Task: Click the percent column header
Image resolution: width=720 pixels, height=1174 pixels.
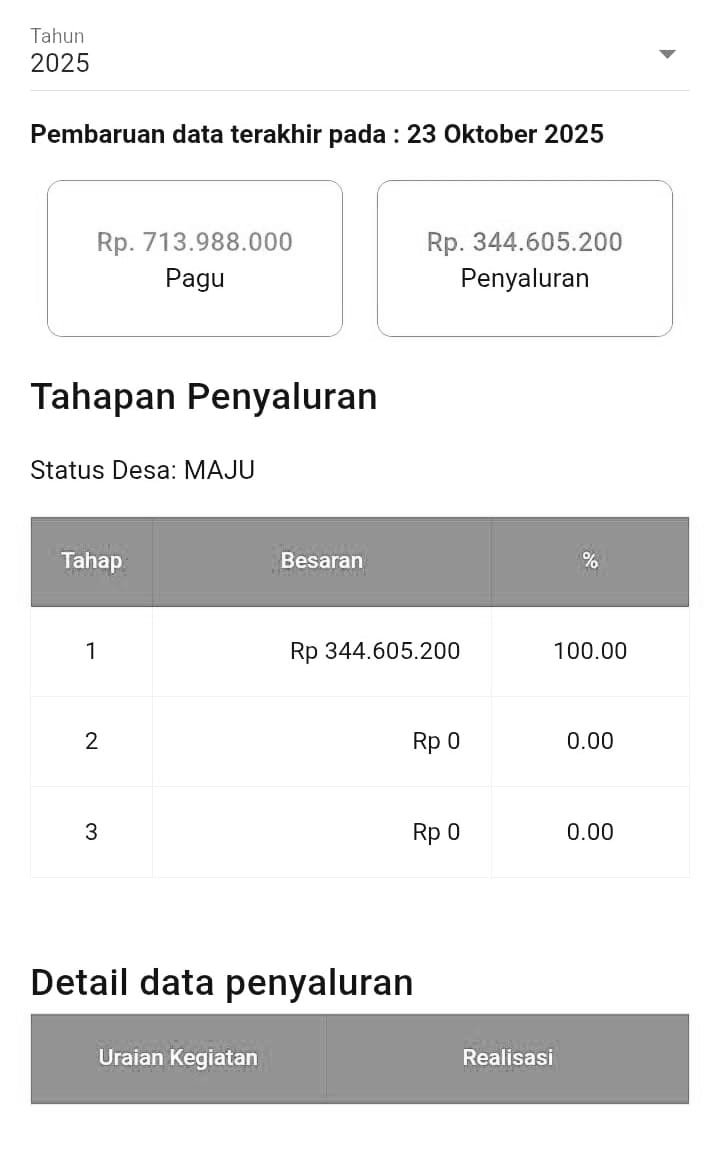Action: pyautogui.click(x=590, y=561)
